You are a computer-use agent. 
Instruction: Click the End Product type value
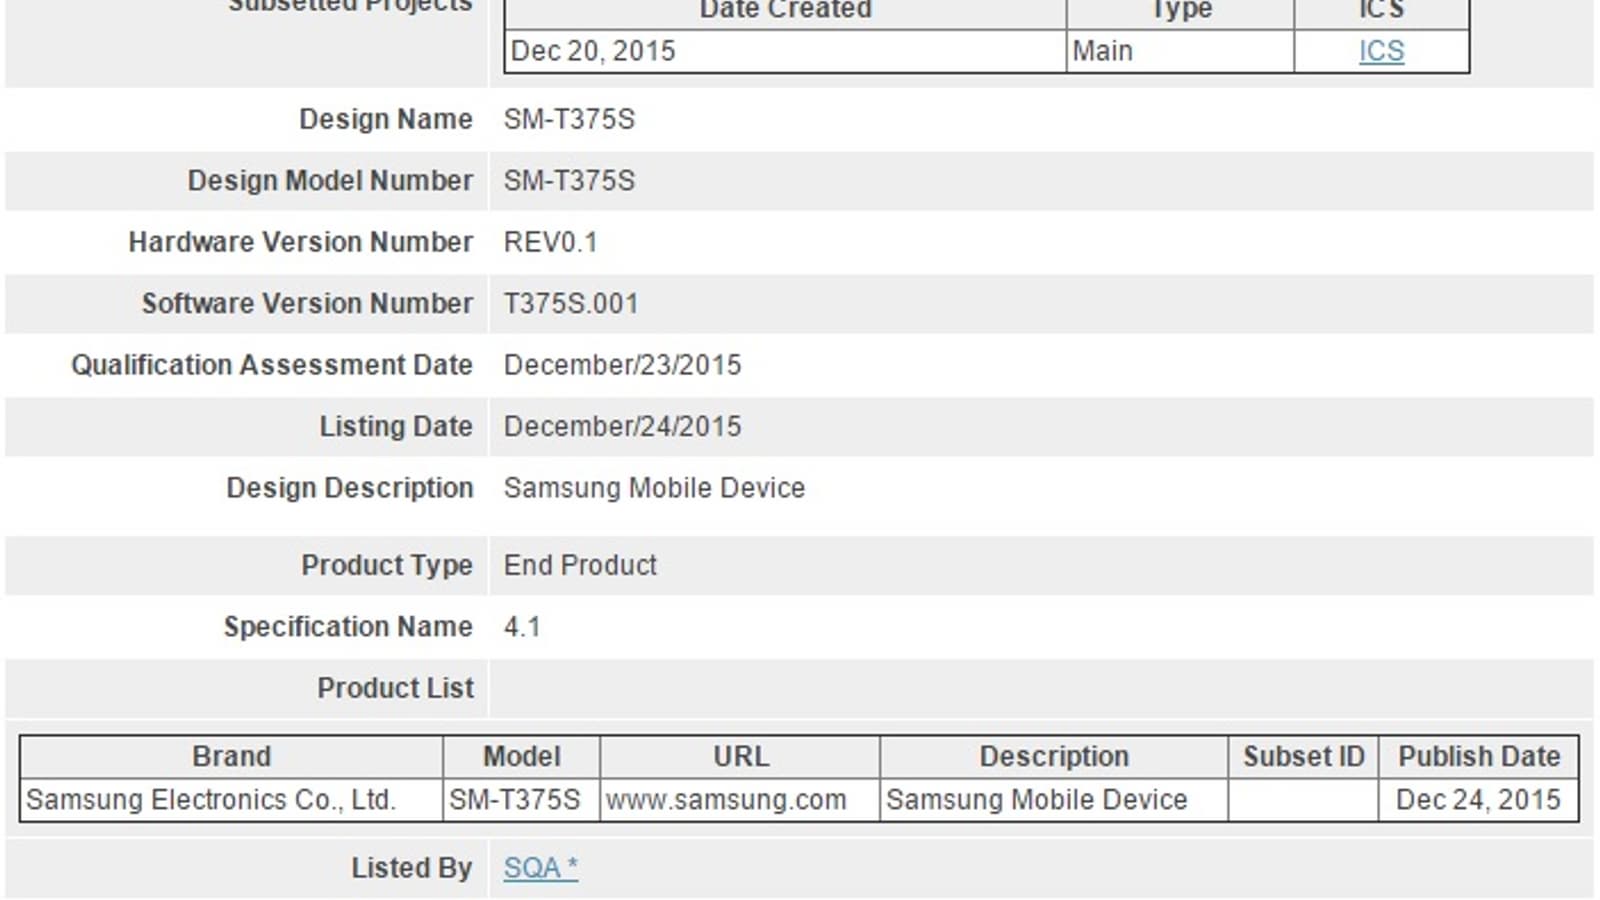coord(580,565)
